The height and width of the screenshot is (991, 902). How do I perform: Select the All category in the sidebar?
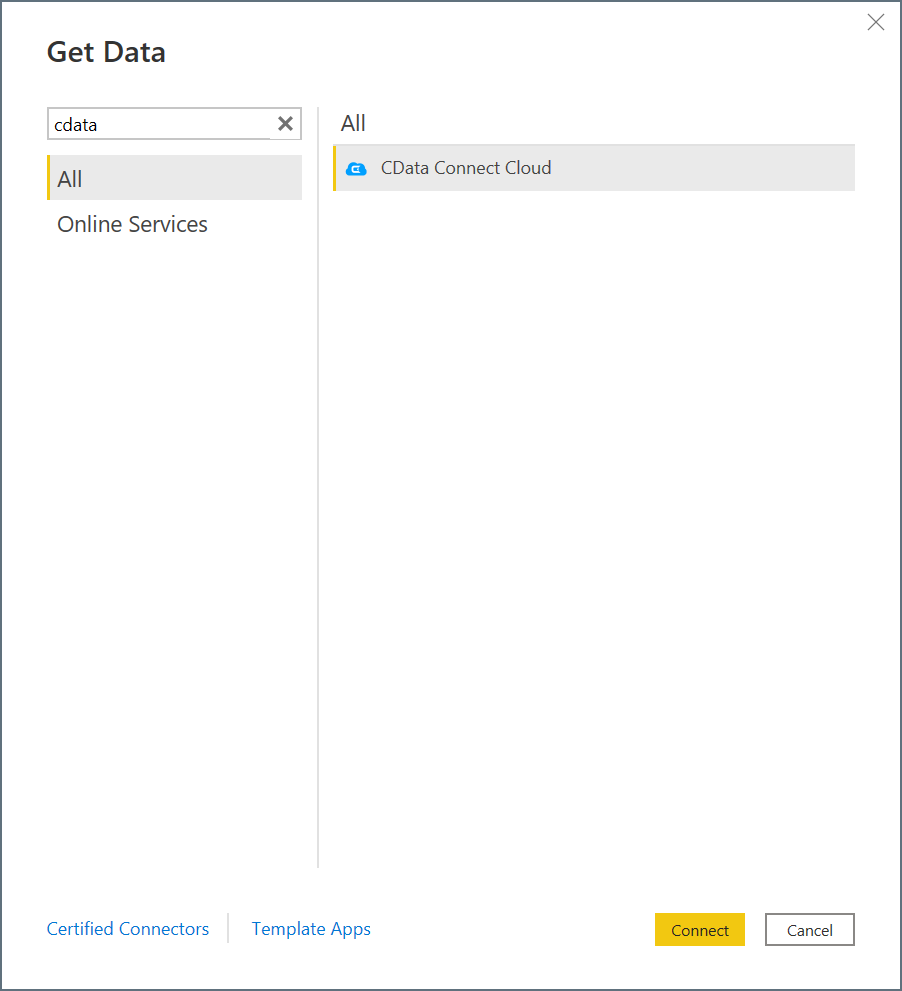tap(70, 178)
